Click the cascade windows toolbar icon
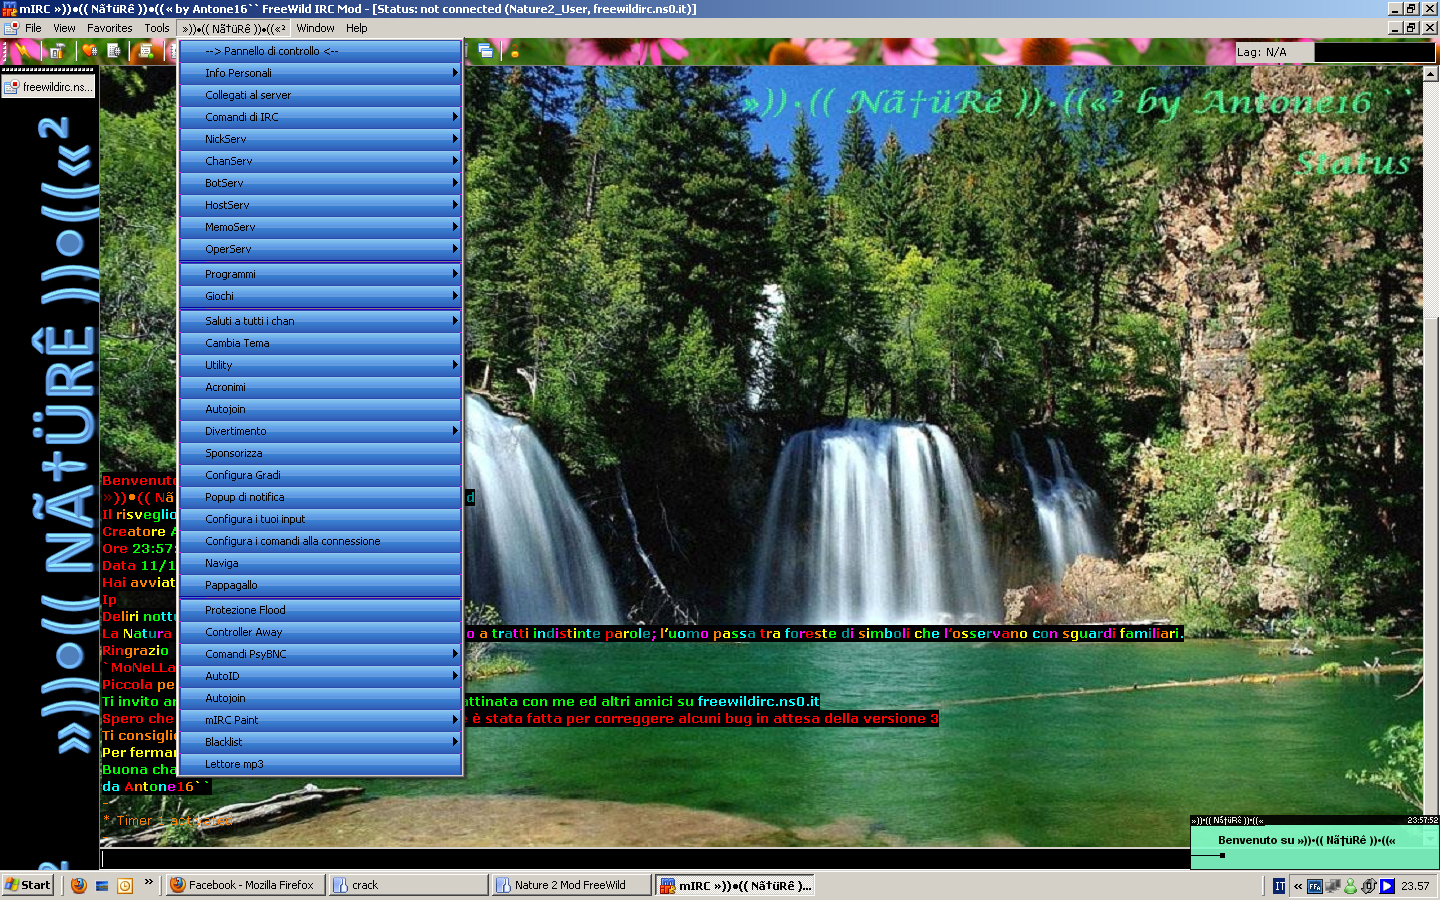The height and width of the screenshot is (900, 1440). [486, 51]
